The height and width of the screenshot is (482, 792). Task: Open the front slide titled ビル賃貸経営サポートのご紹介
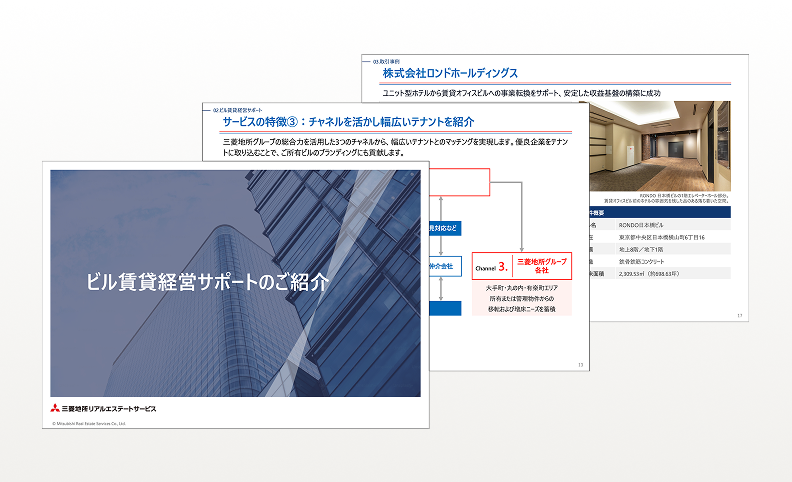click(236, 295)
